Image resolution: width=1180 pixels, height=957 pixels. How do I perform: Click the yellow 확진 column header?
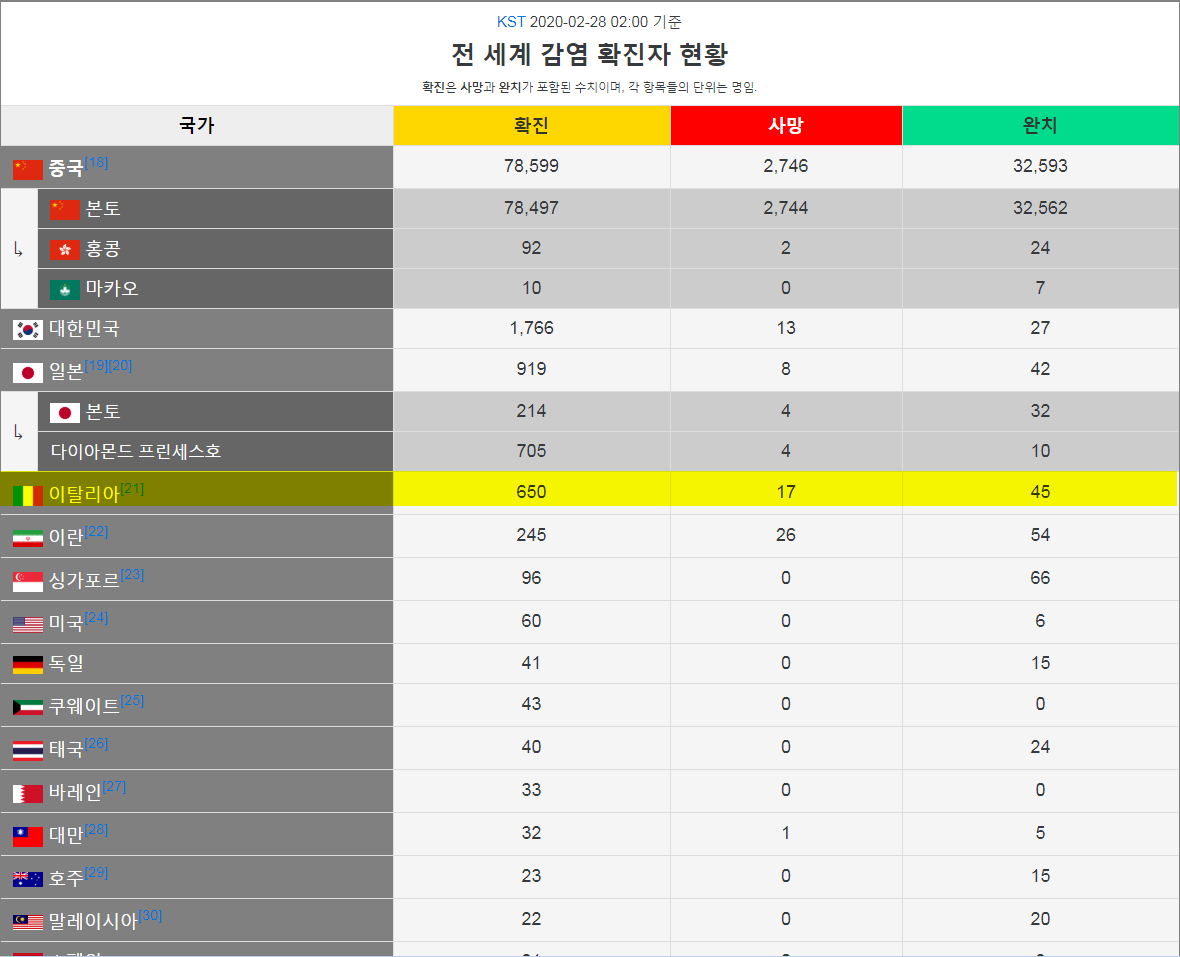tap(530, 125)
